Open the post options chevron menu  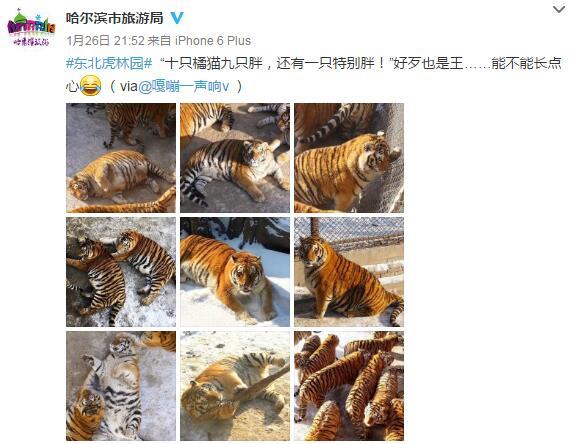coord(558,10)
